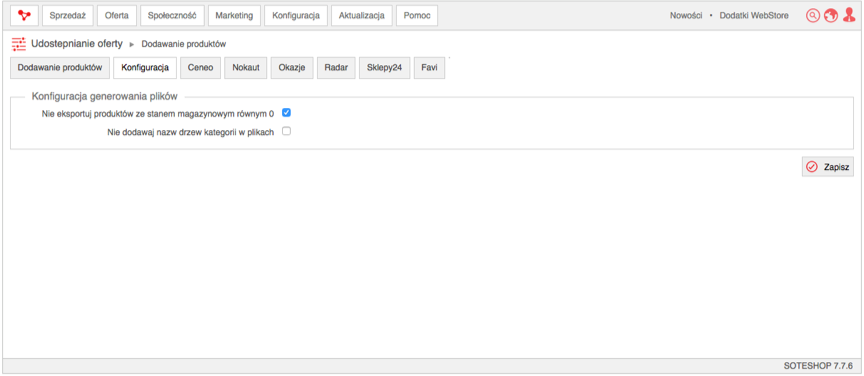Click the Nowości link

686,15
